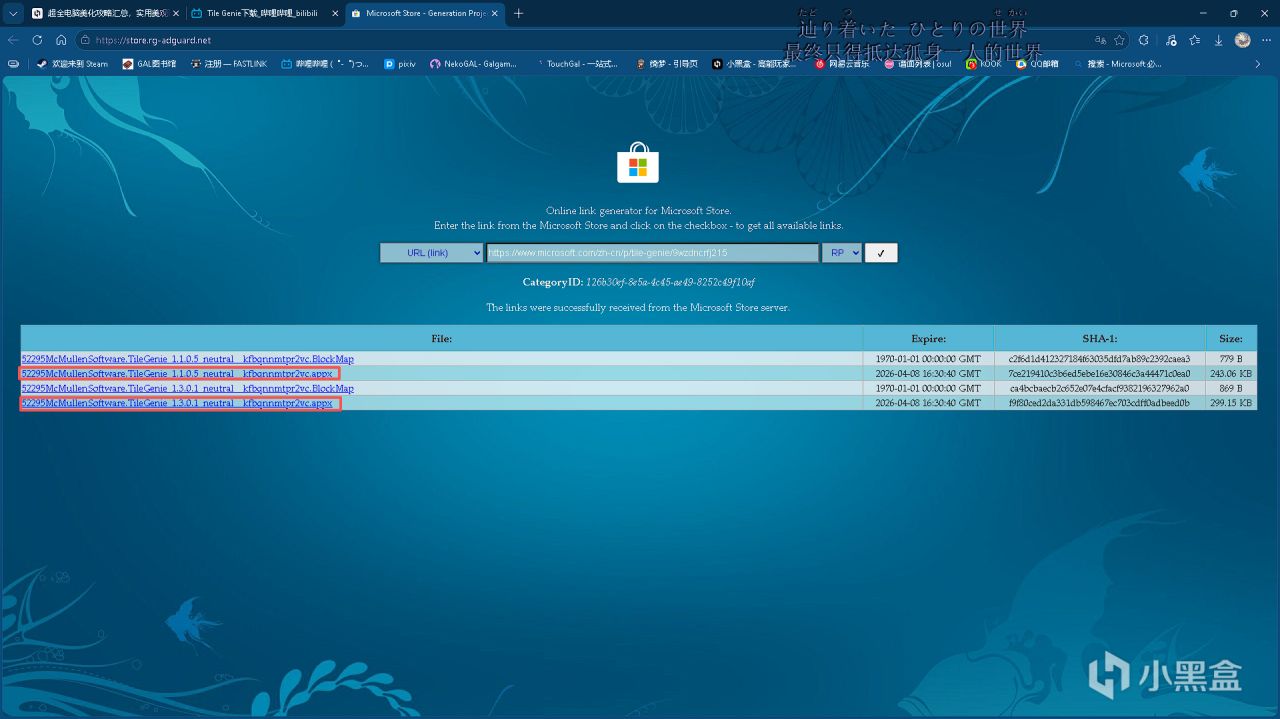Screen dimensions: 1280x719
Task: Open the QQ邮箱 bookmark
Action: pos(1036,63)
